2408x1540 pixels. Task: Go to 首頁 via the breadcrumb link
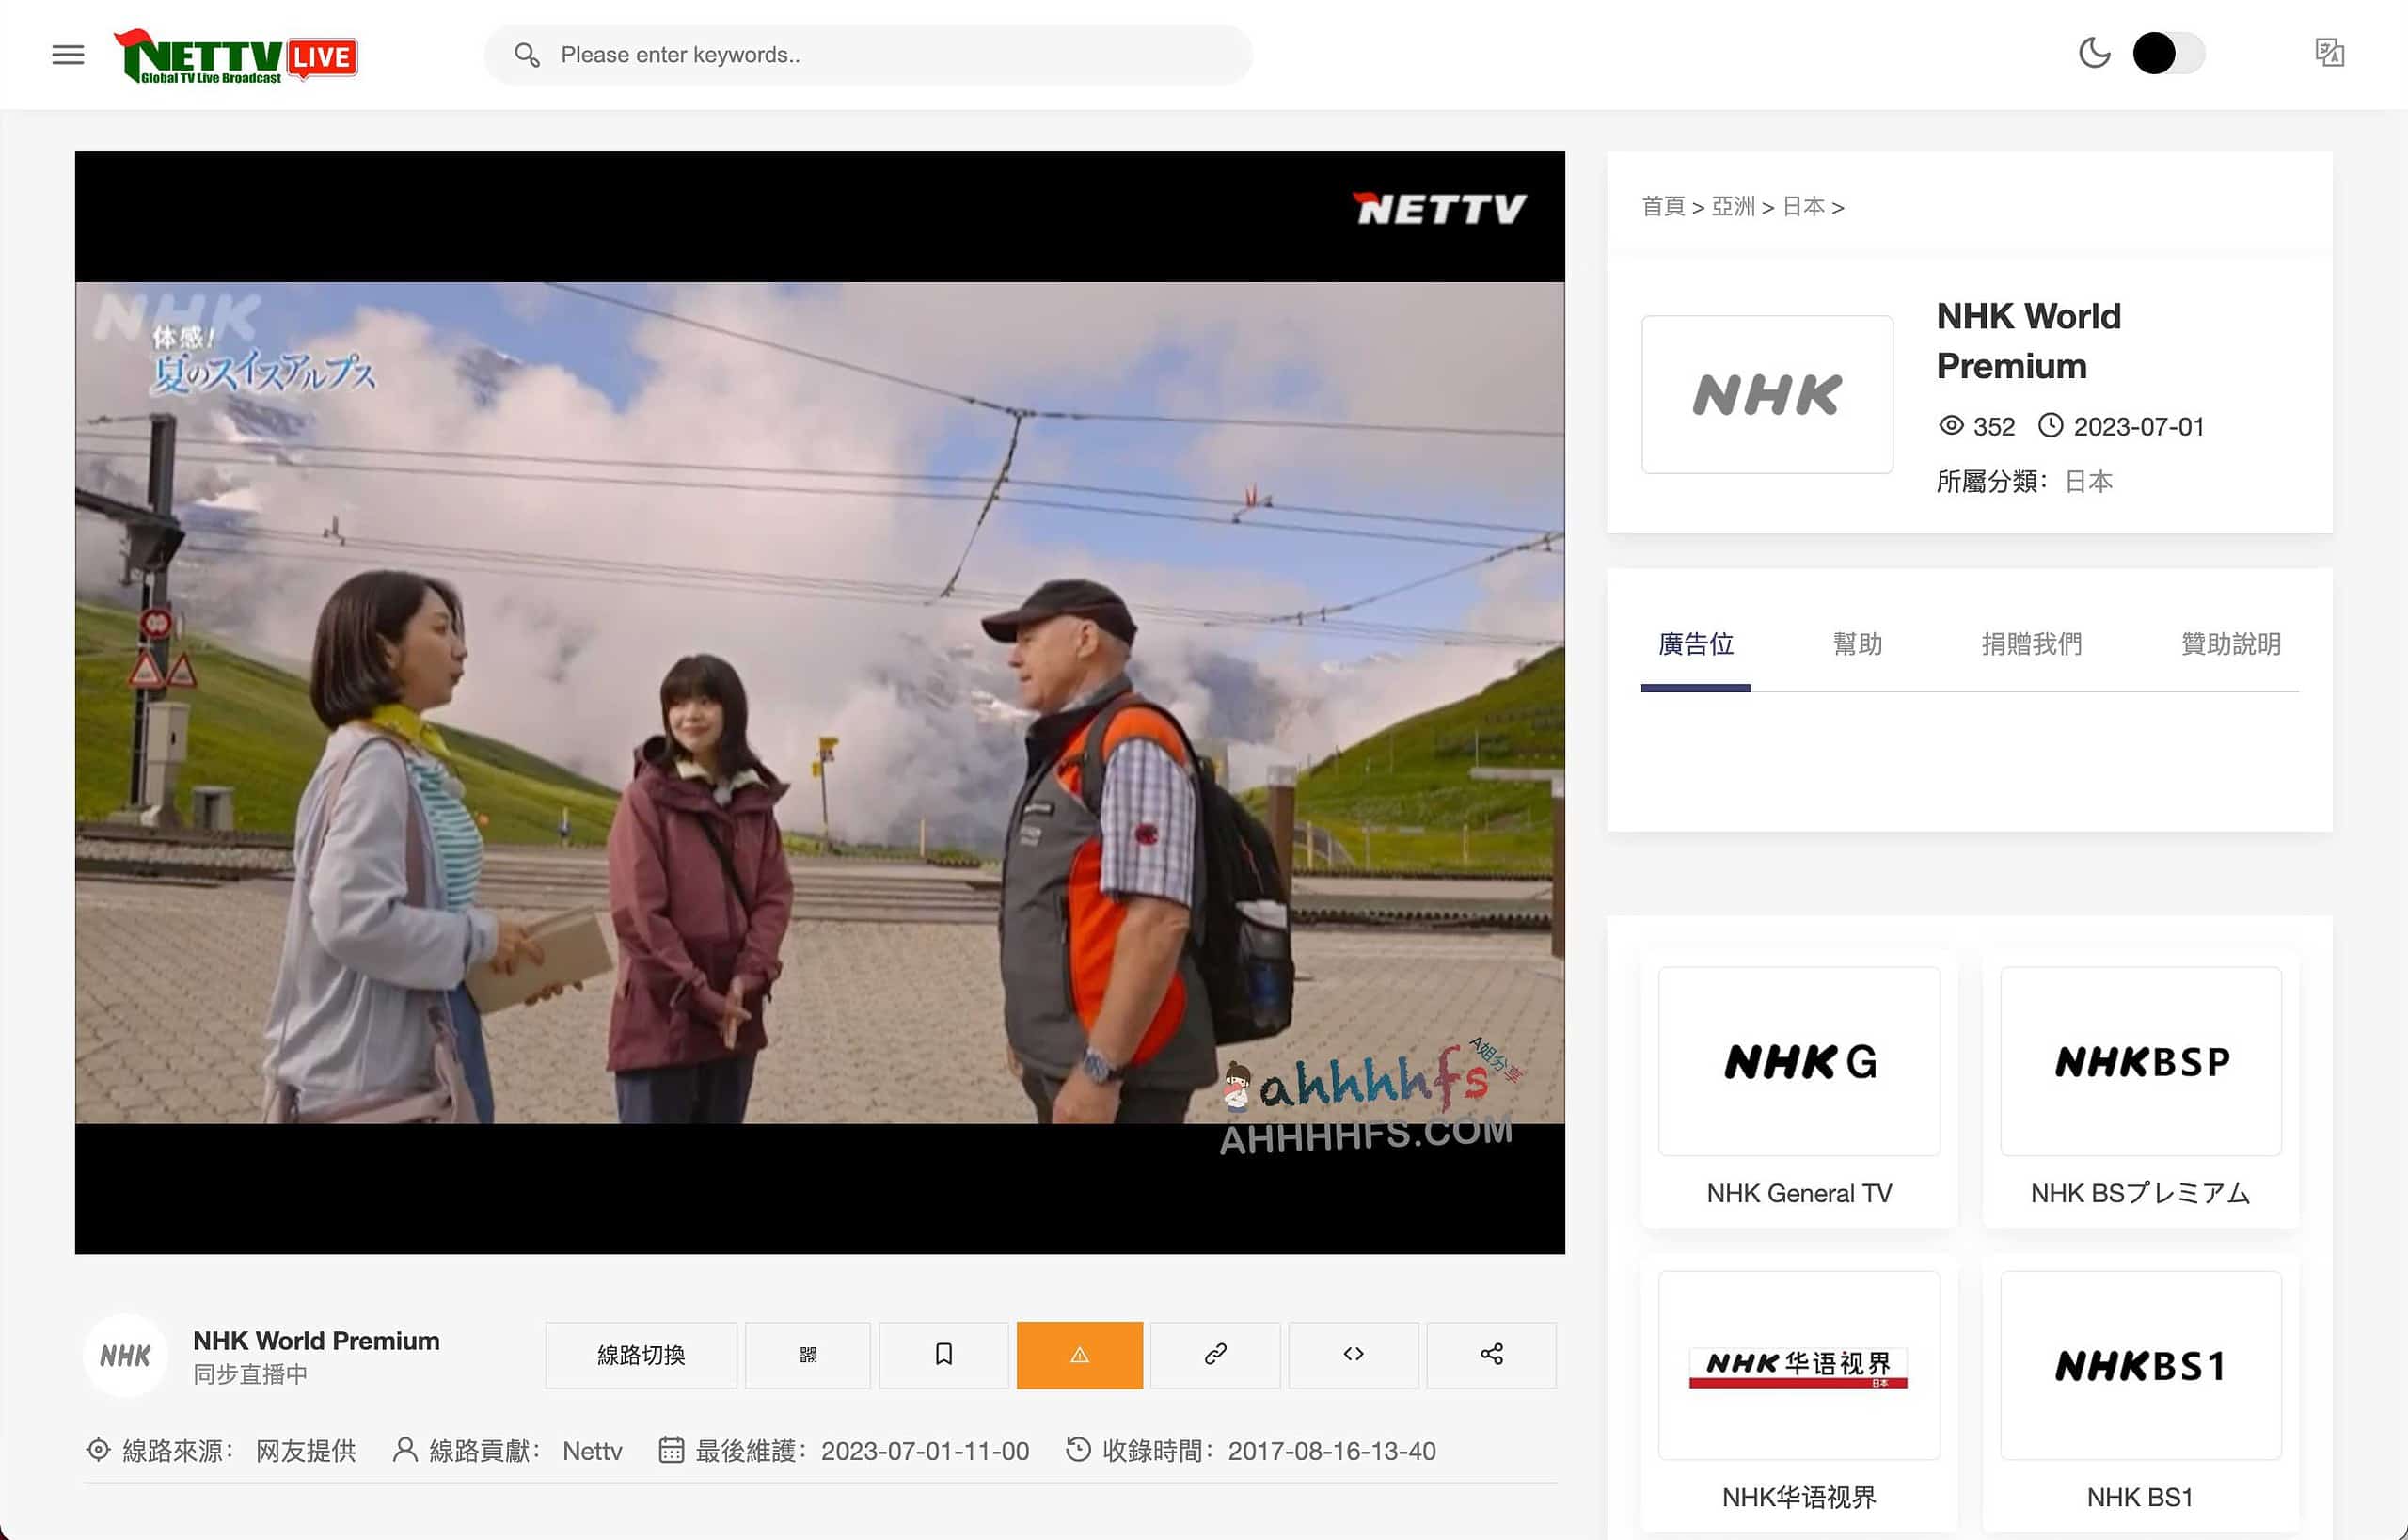tap(1663, 206)
